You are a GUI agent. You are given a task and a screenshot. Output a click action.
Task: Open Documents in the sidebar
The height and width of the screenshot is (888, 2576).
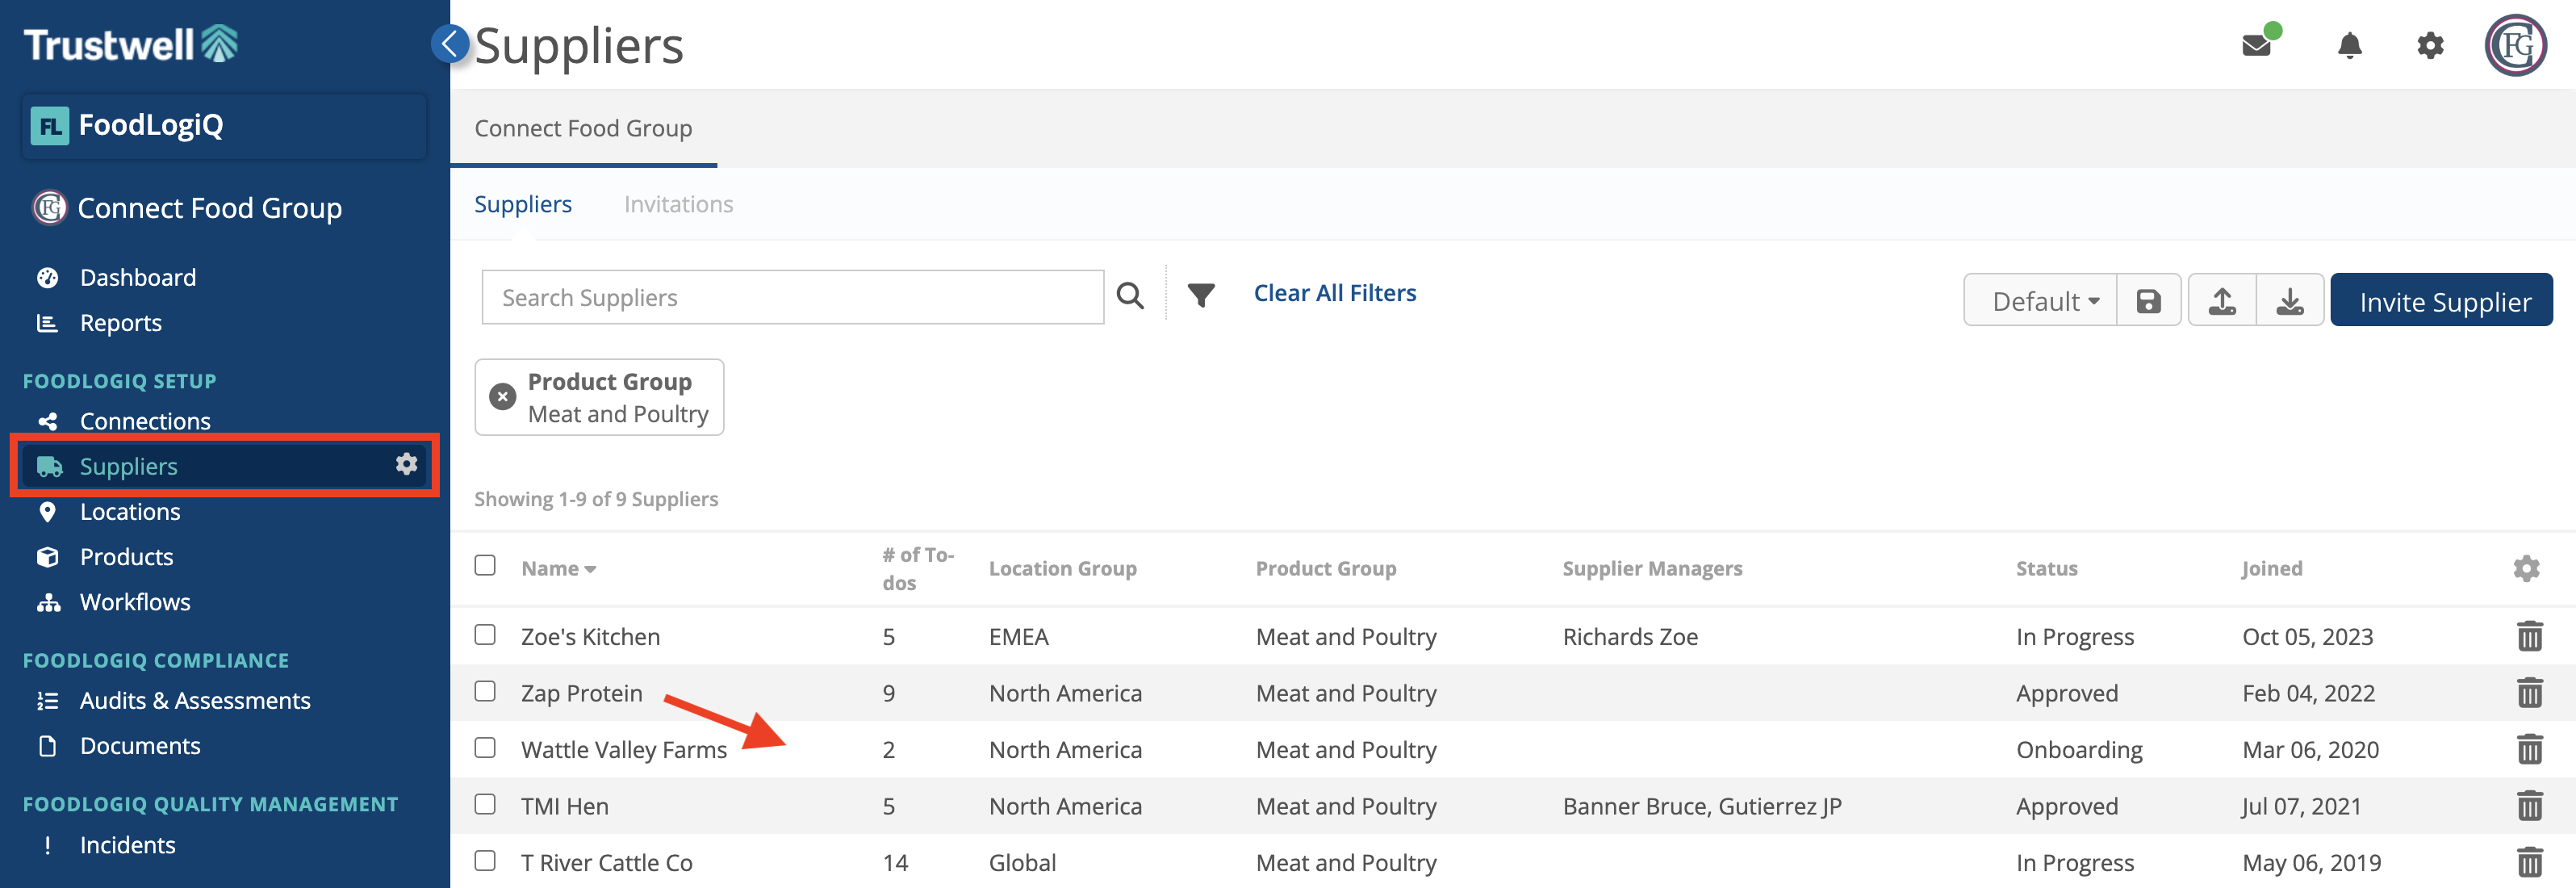[x=140, y=746]
